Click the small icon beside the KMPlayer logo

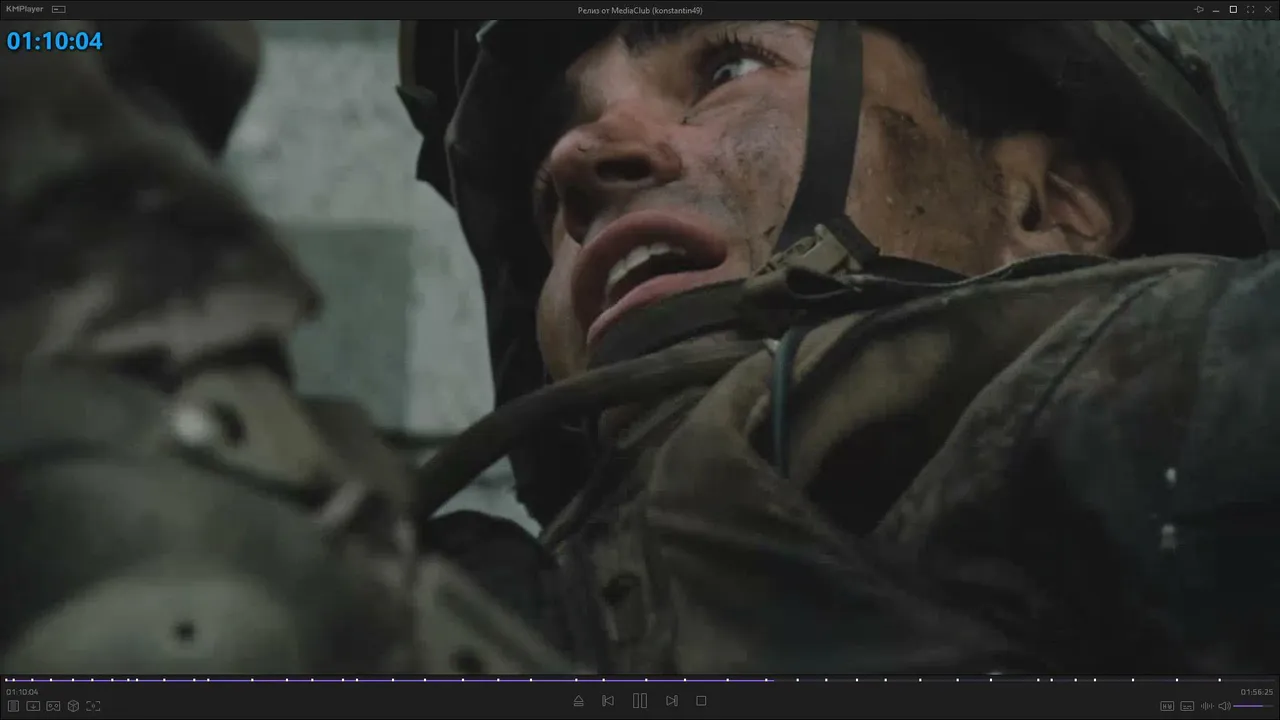click(59, 9)
